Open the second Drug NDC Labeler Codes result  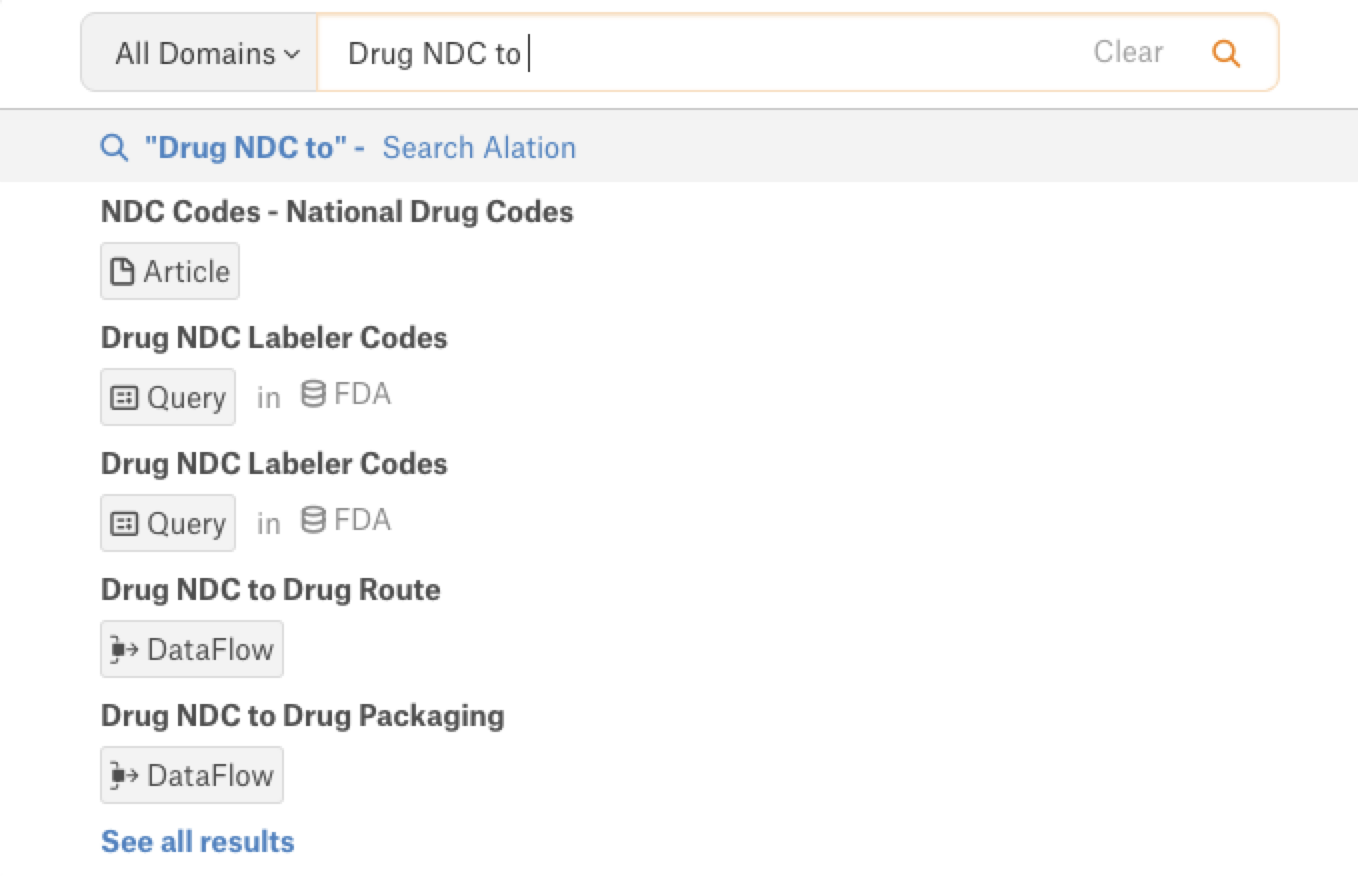coord(274,464)
